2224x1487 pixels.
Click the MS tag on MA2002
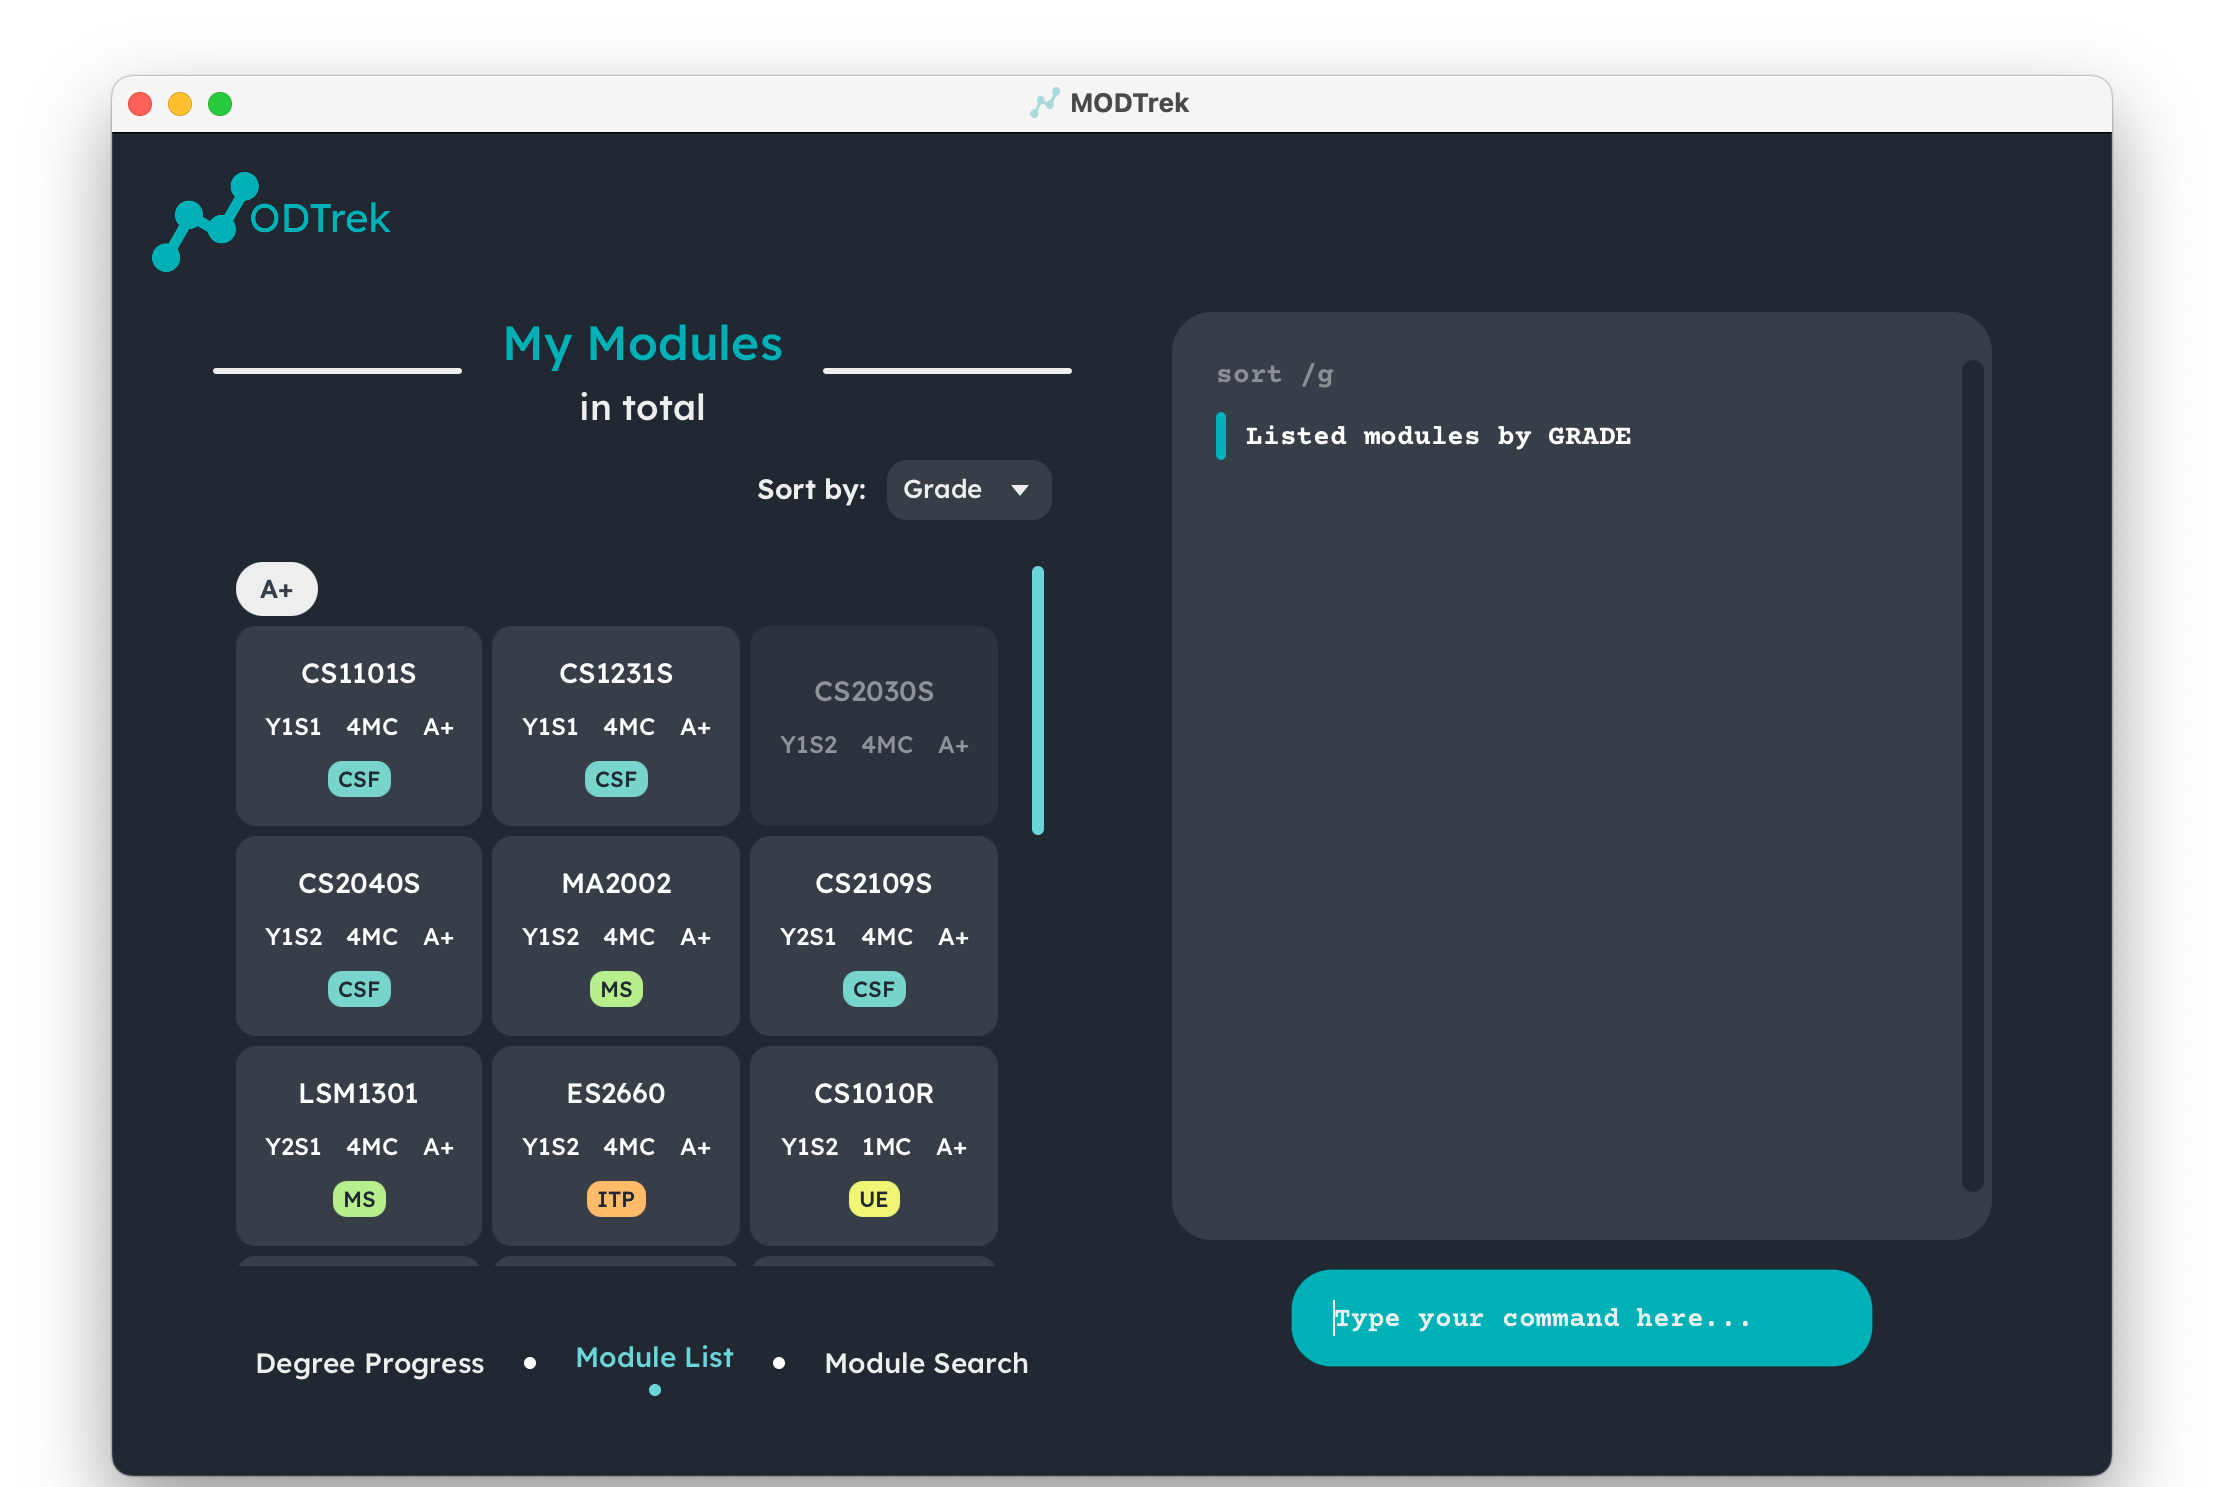point(616,989)
